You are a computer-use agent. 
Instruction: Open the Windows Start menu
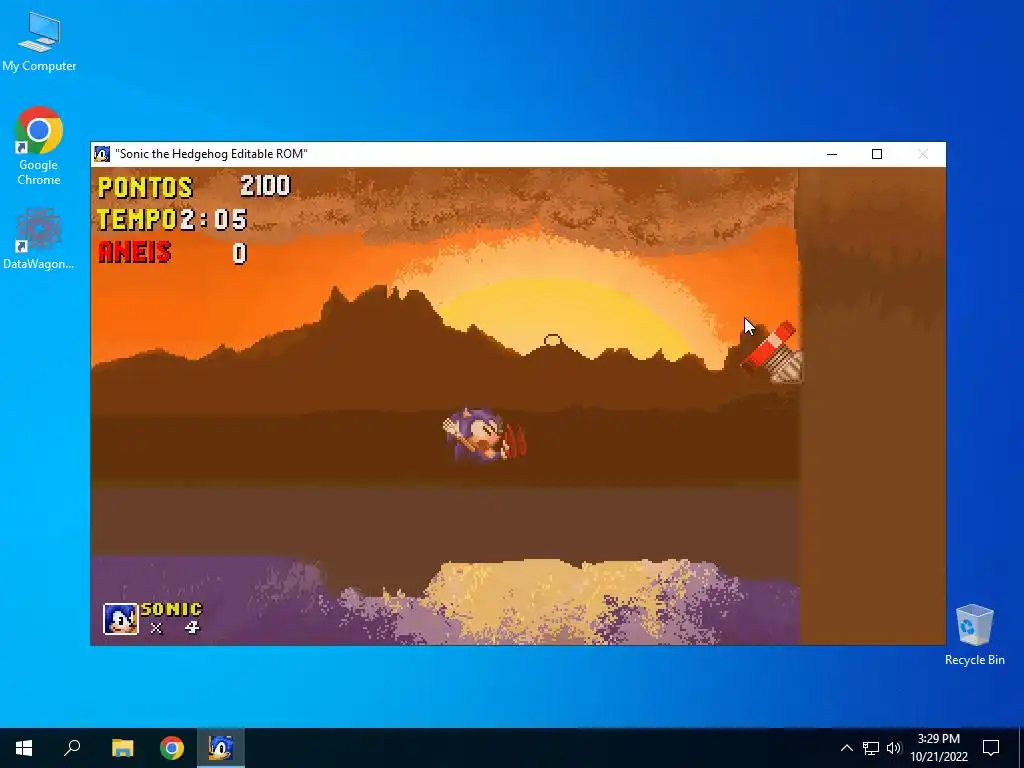[24, 748]
